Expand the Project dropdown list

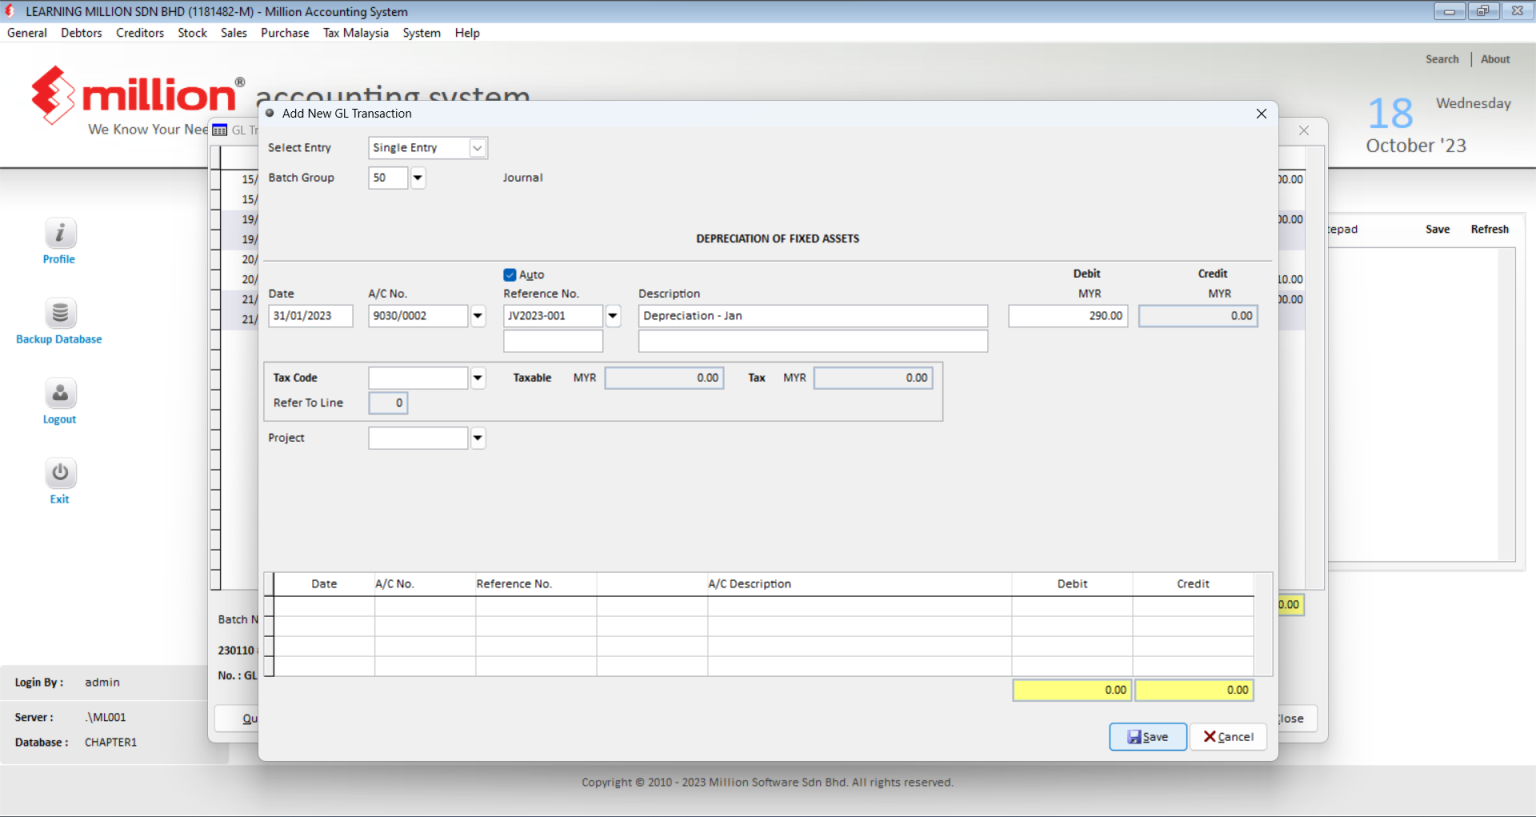[x=477, y=437]
